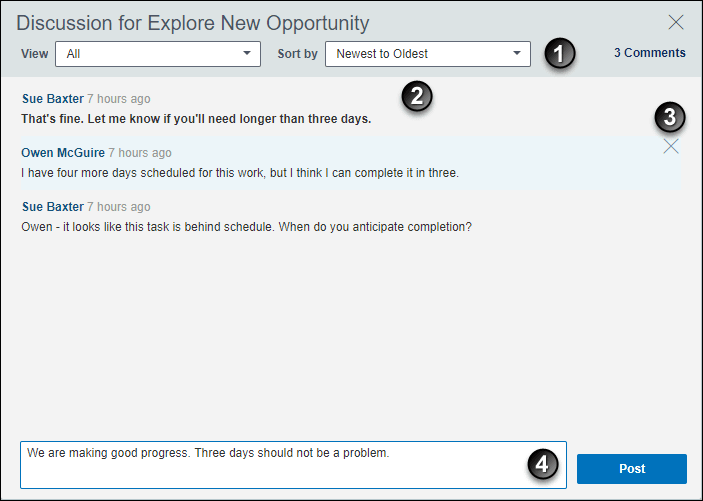Select the comment asking about anticipated completion
The width and height of the screenshot is (703, 501).
[247, 227]
